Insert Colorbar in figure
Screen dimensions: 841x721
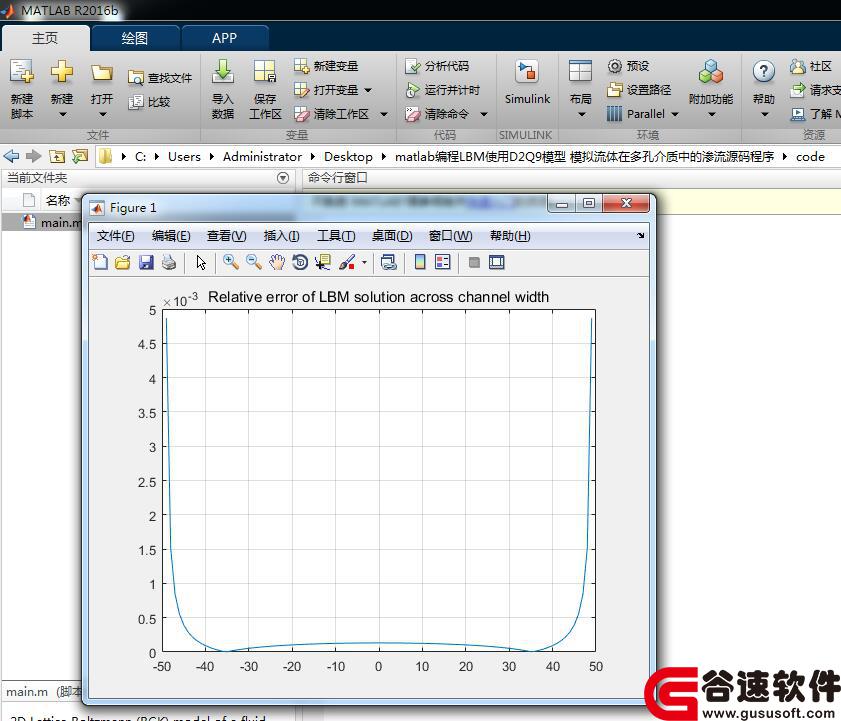coord(420,262)
